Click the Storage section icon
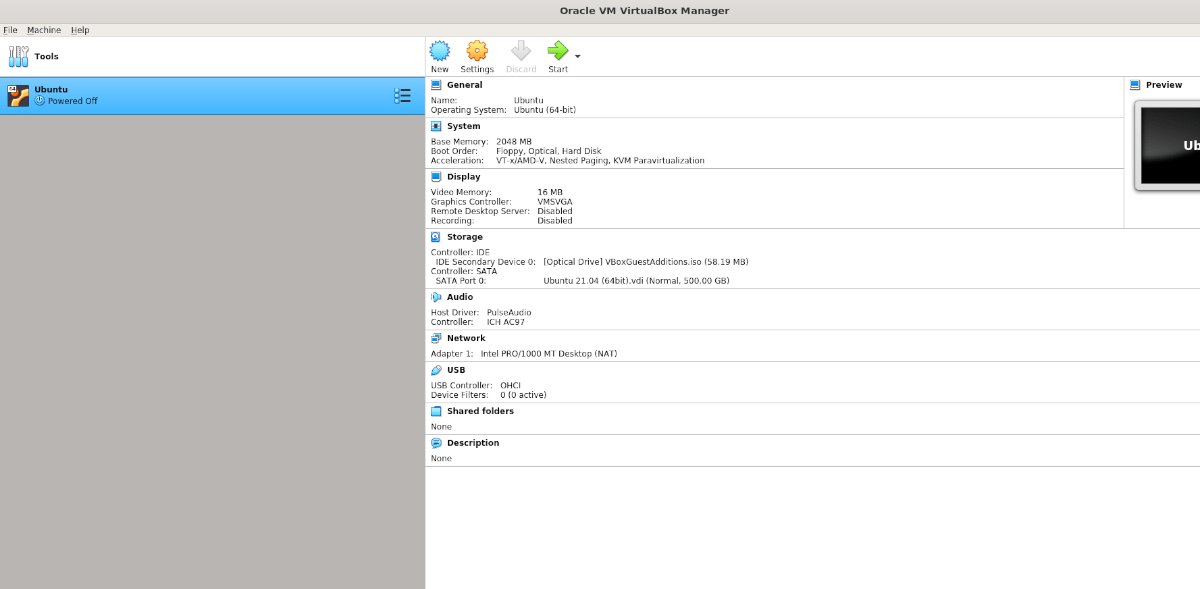Screen dimensions: 1200x589 [435, 237]
